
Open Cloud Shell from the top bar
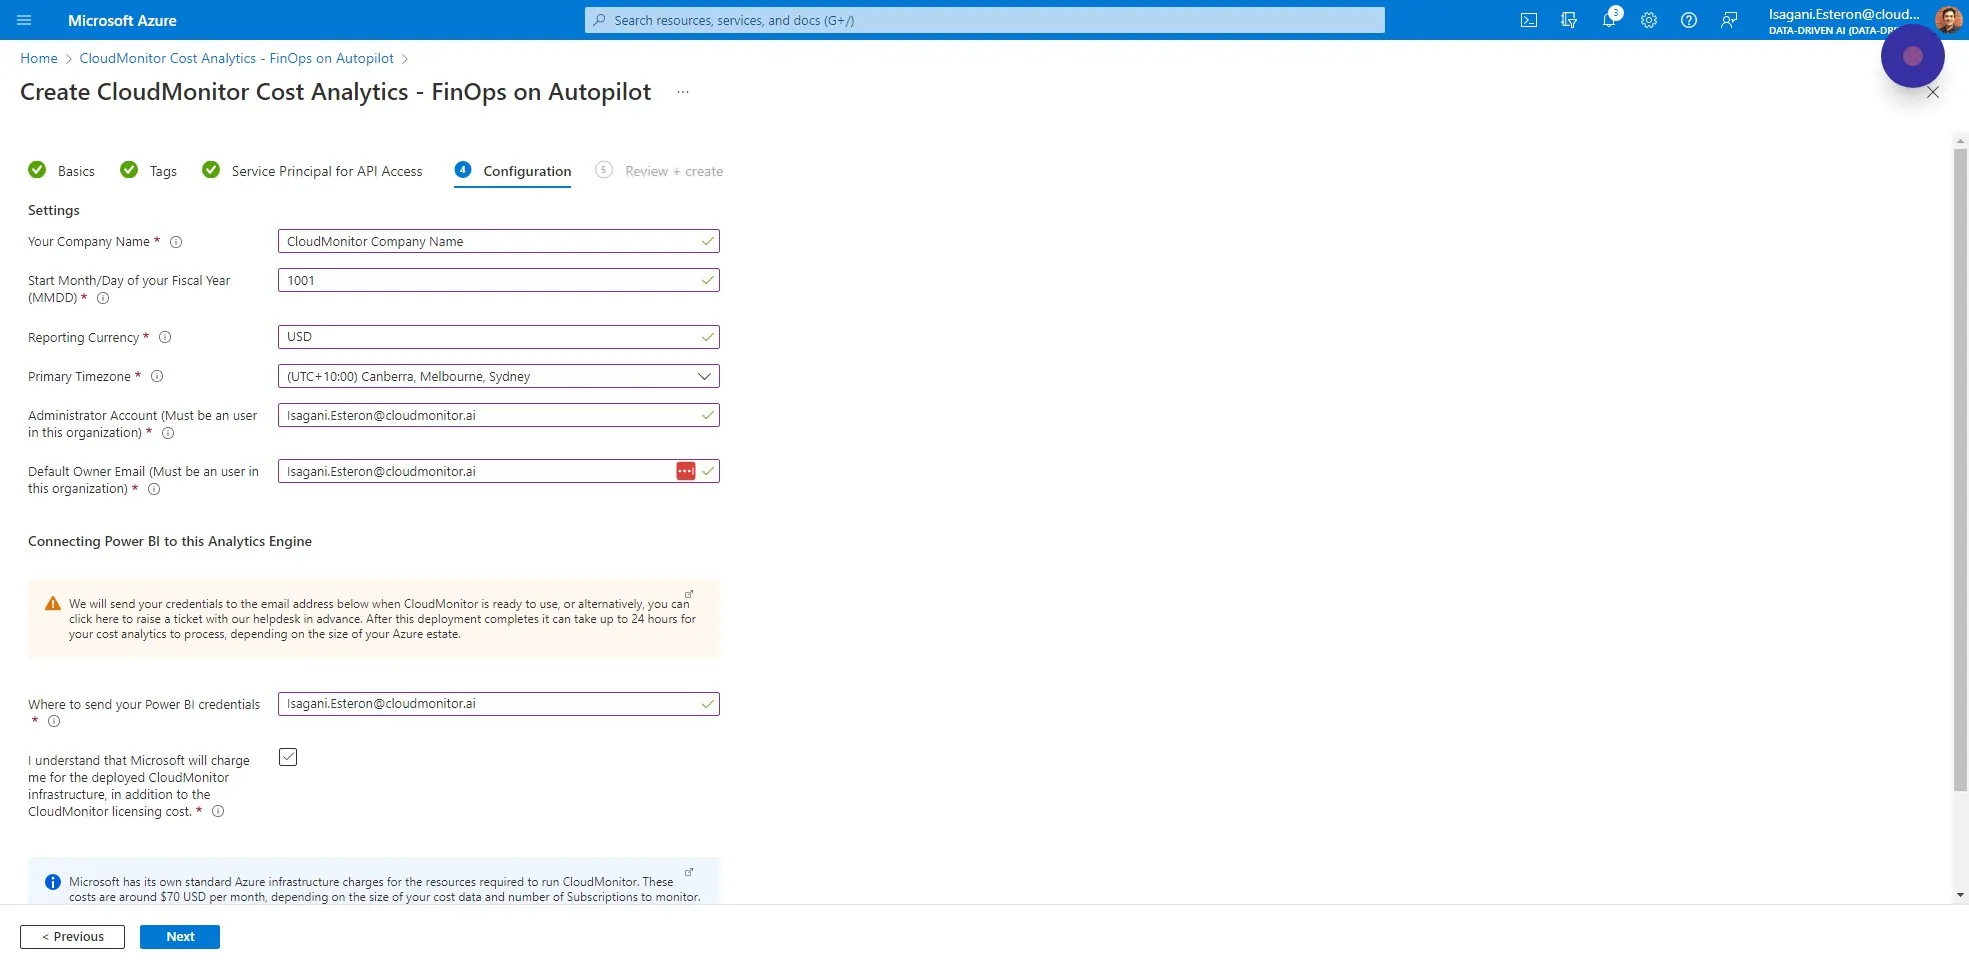1529,20
